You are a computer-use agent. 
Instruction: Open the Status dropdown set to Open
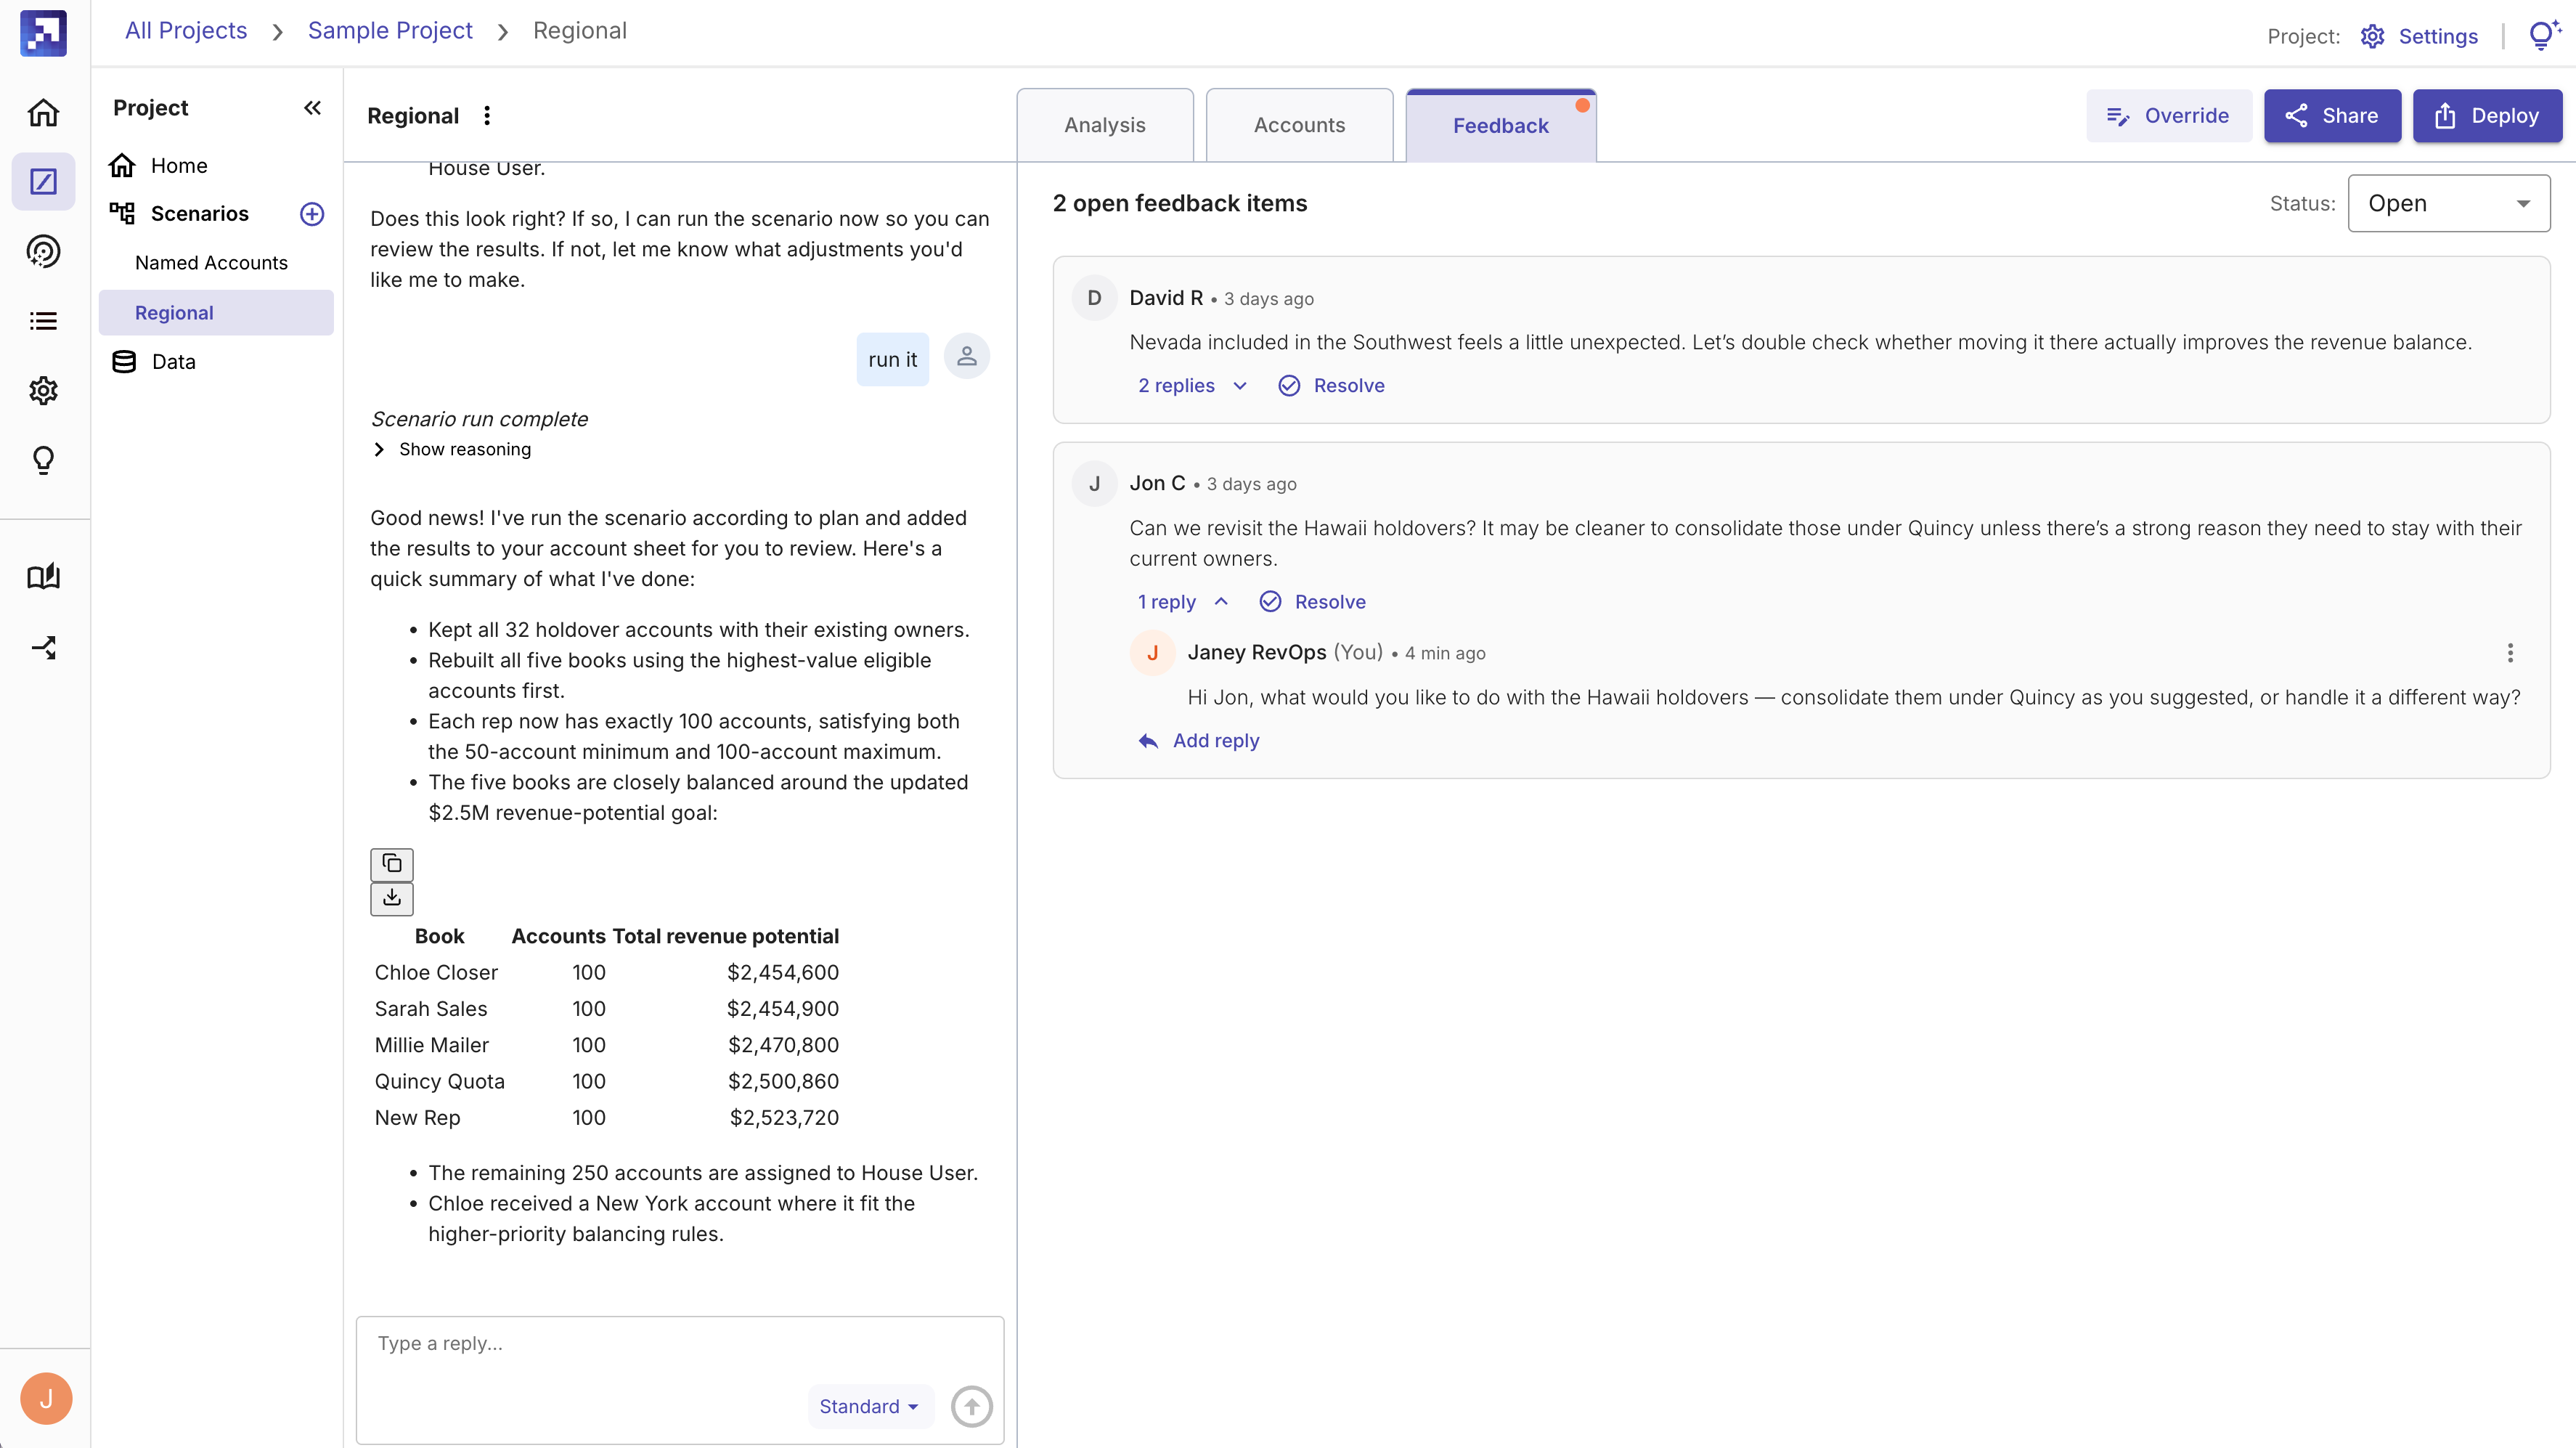pyautogui.click(x=2449, y=203)
